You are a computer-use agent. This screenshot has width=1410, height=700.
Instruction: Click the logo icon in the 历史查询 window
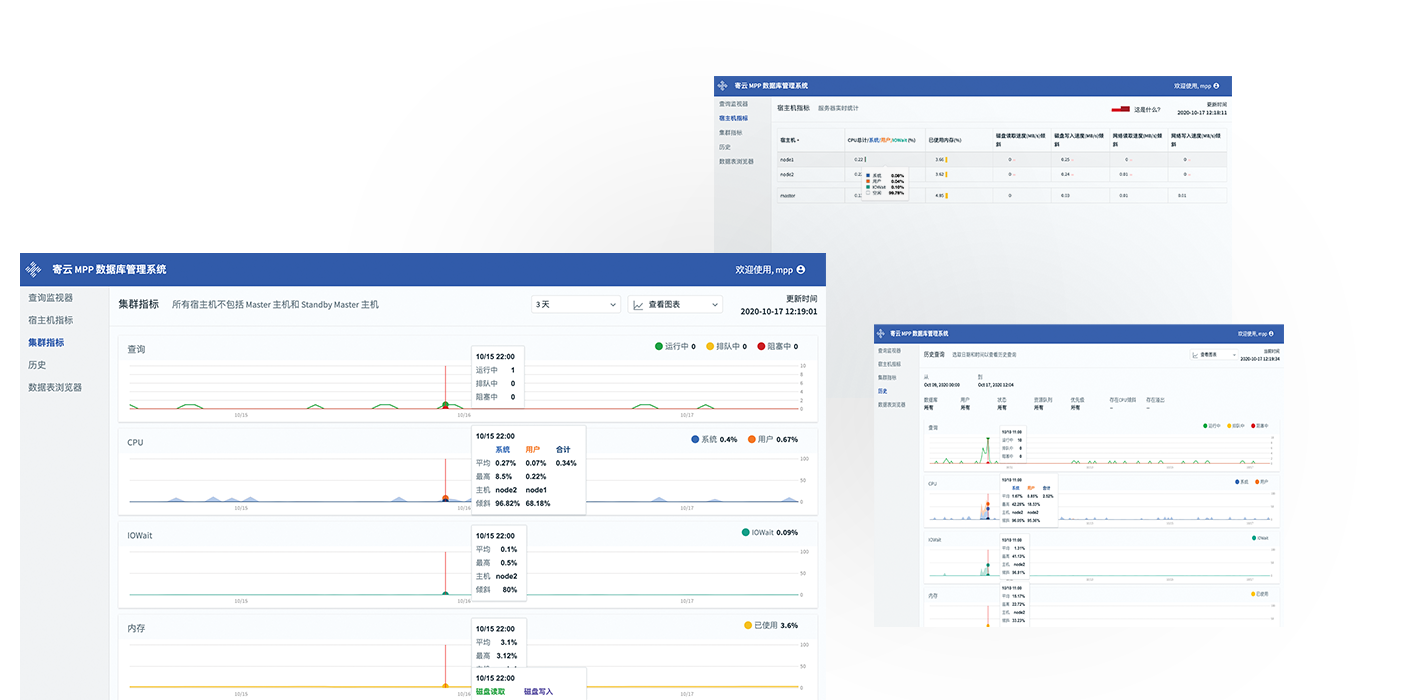point(881,333)
